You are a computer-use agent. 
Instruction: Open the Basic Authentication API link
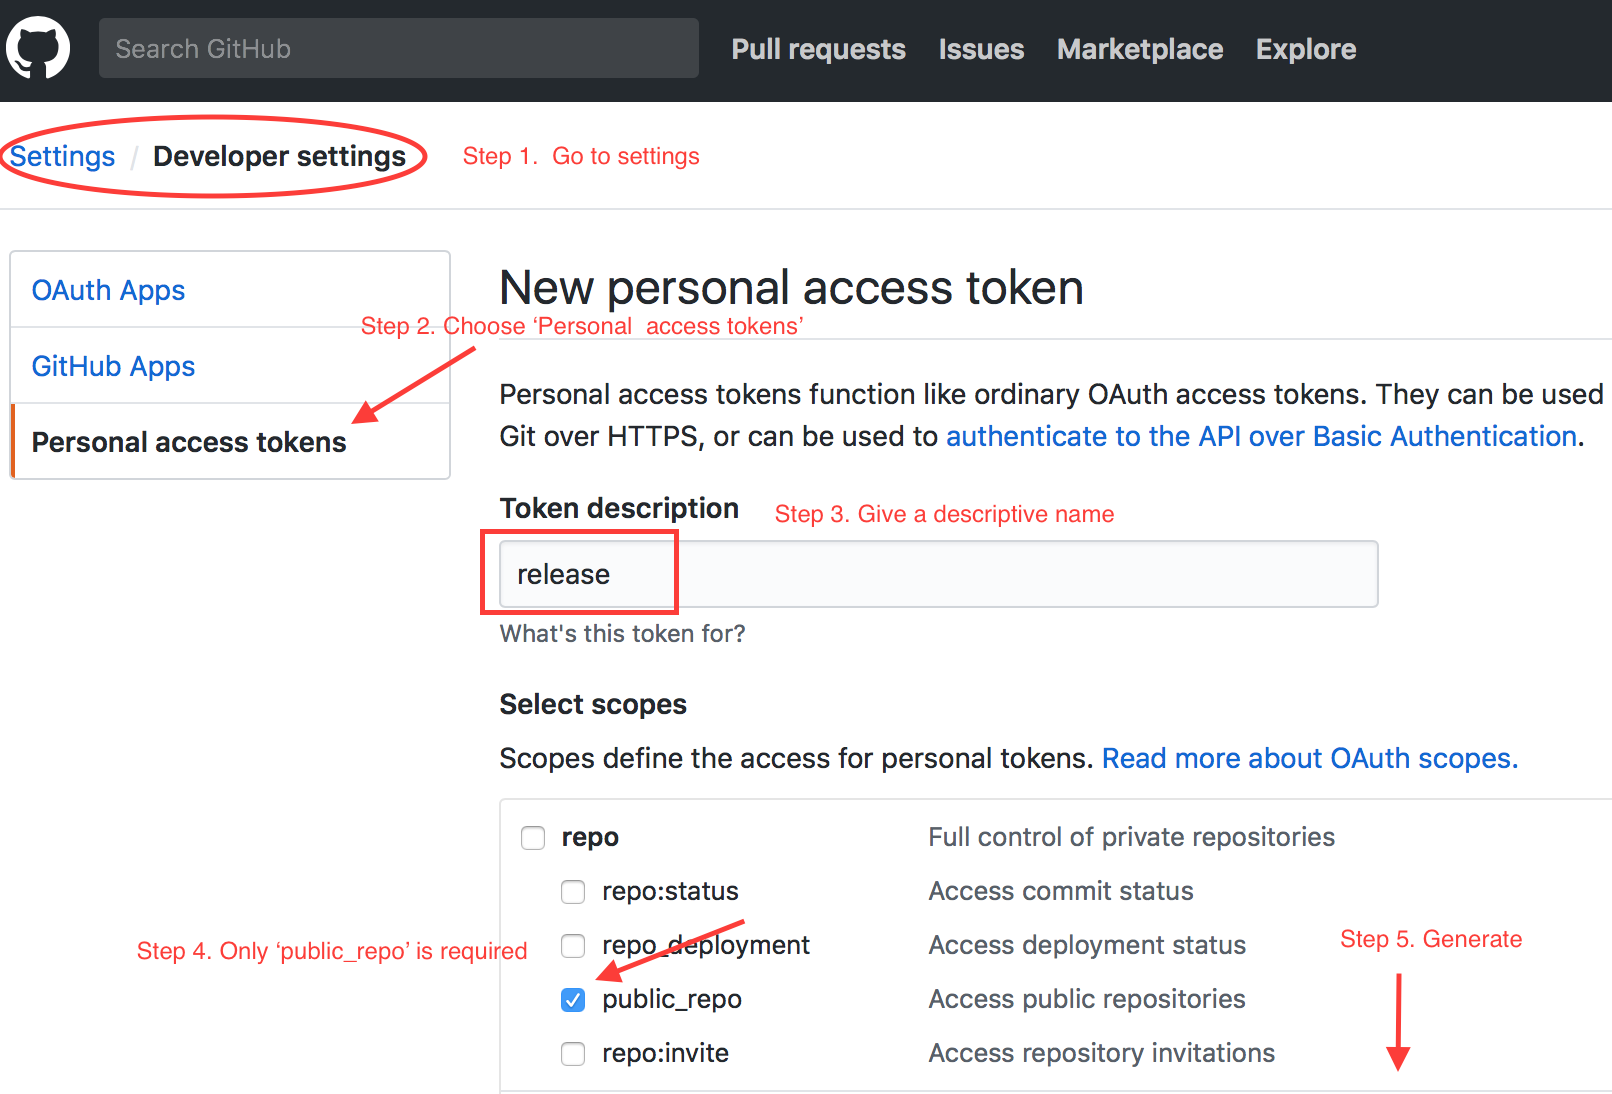tap(1262, 436)
